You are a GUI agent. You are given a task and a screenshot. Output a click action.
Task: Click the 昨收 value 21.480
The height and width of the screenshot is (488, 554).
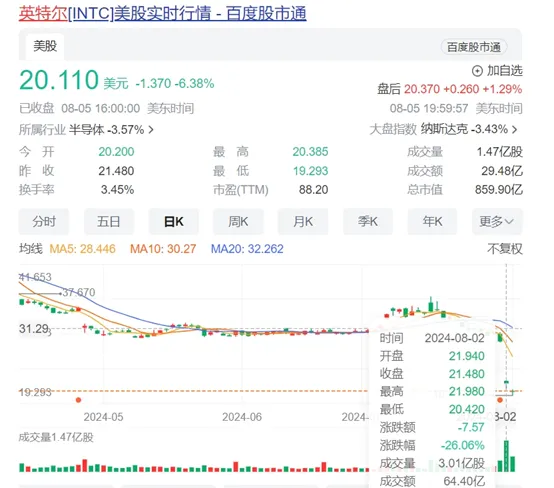pos(116,171)
